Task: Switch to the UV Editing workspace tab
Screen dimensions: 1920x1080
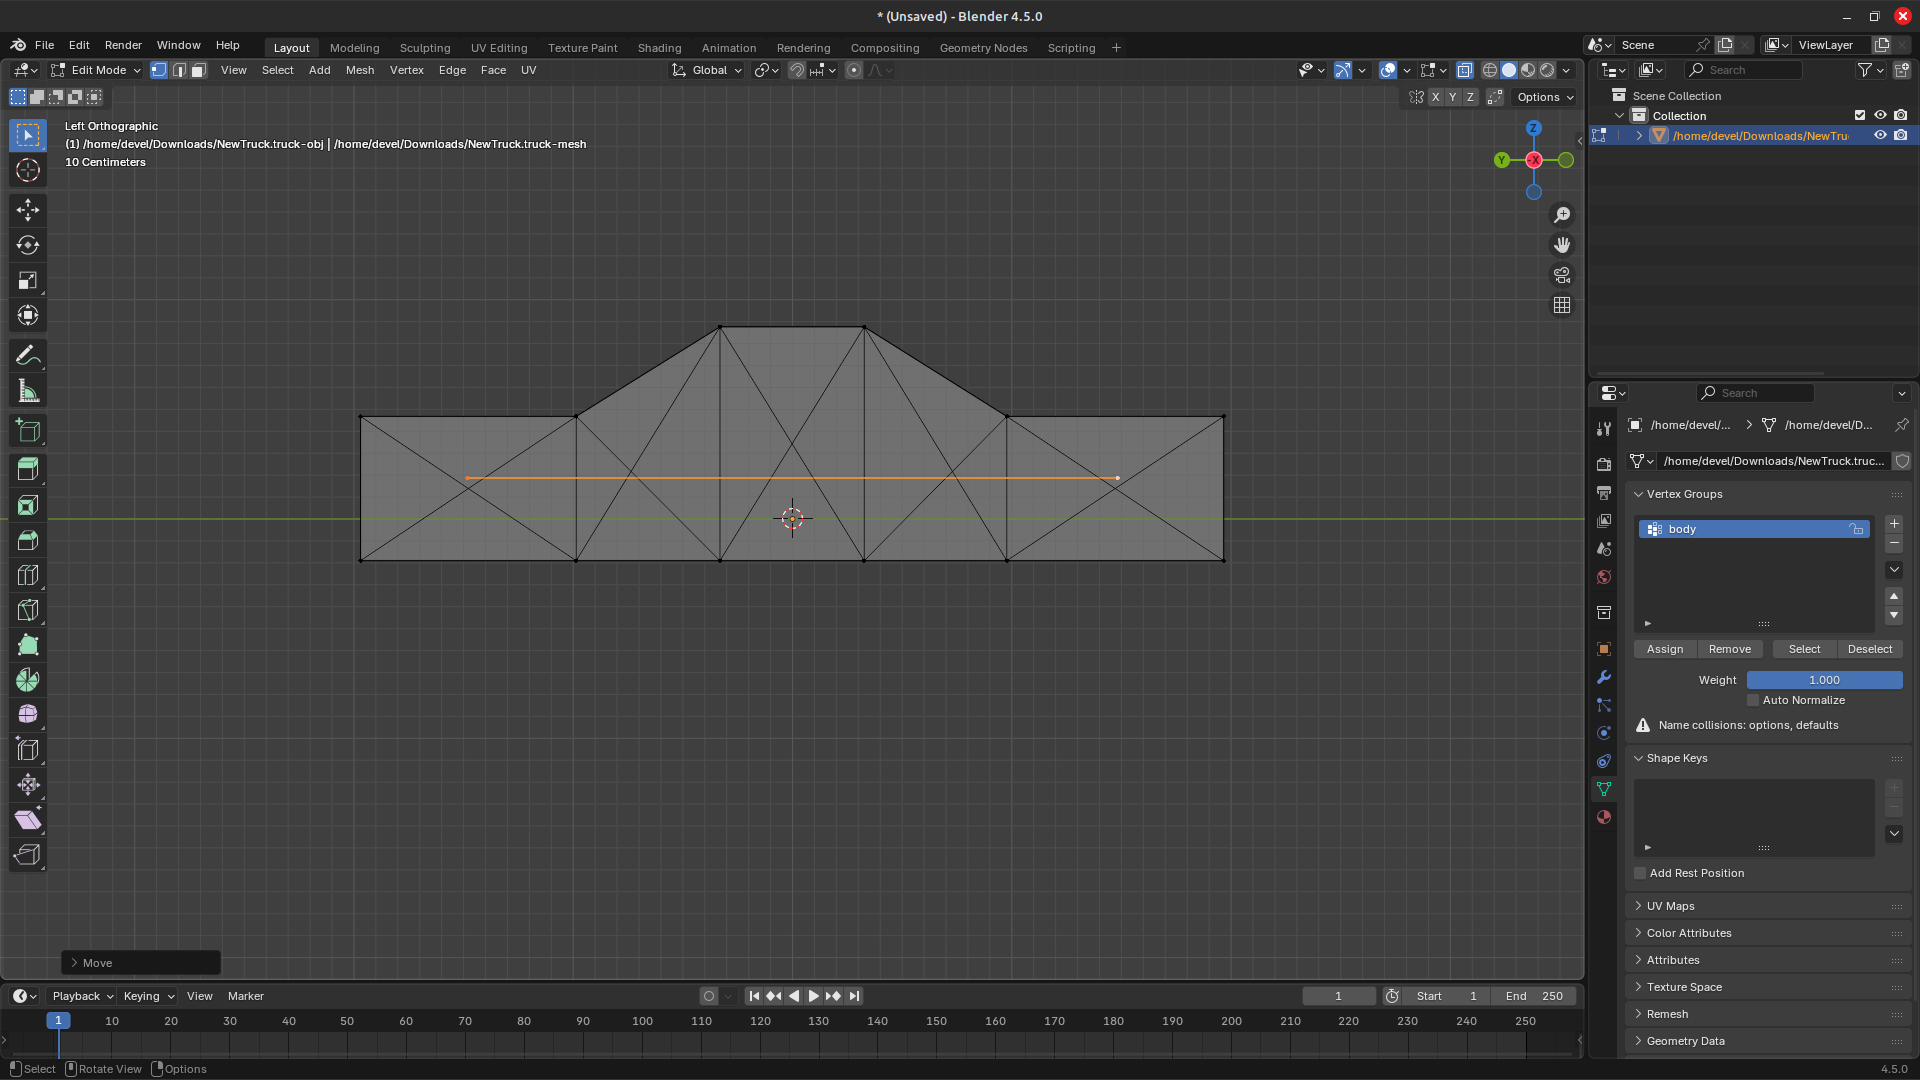Action: click(x=498, y=48)
